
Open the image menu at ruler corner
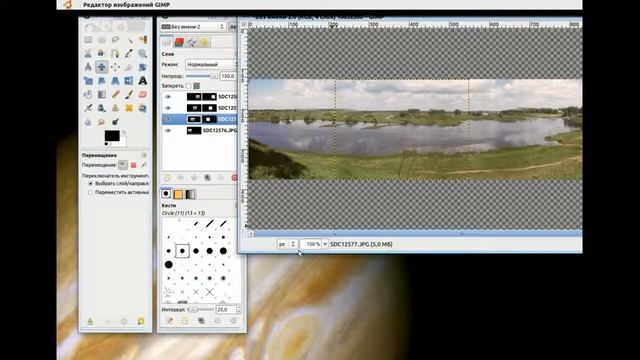[x=244, y=24]
